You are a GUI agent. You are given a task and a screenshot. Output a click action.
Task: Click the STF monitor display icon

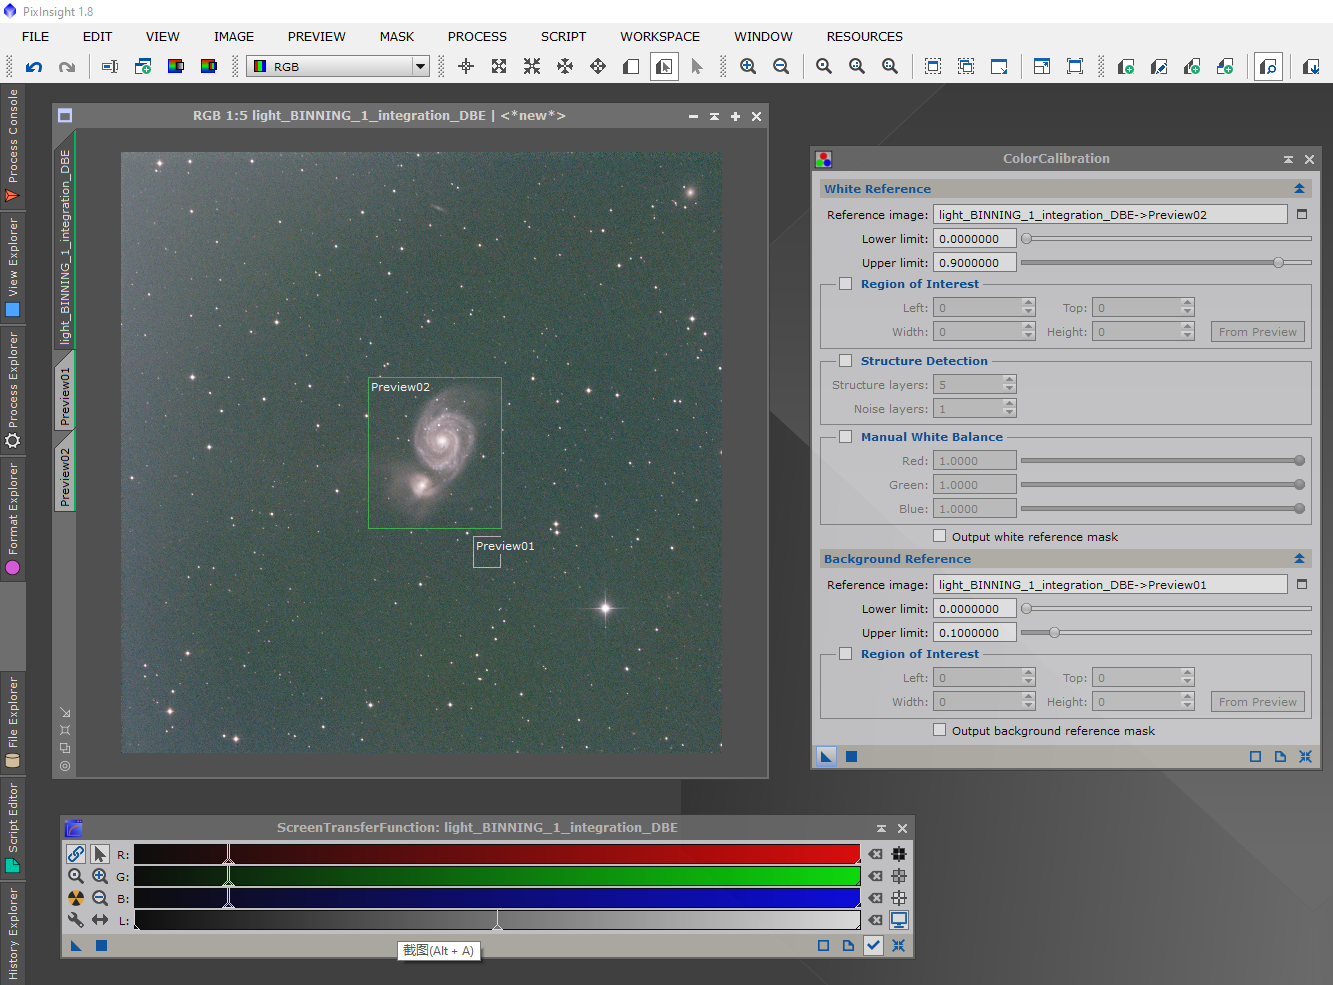point(899,920)
